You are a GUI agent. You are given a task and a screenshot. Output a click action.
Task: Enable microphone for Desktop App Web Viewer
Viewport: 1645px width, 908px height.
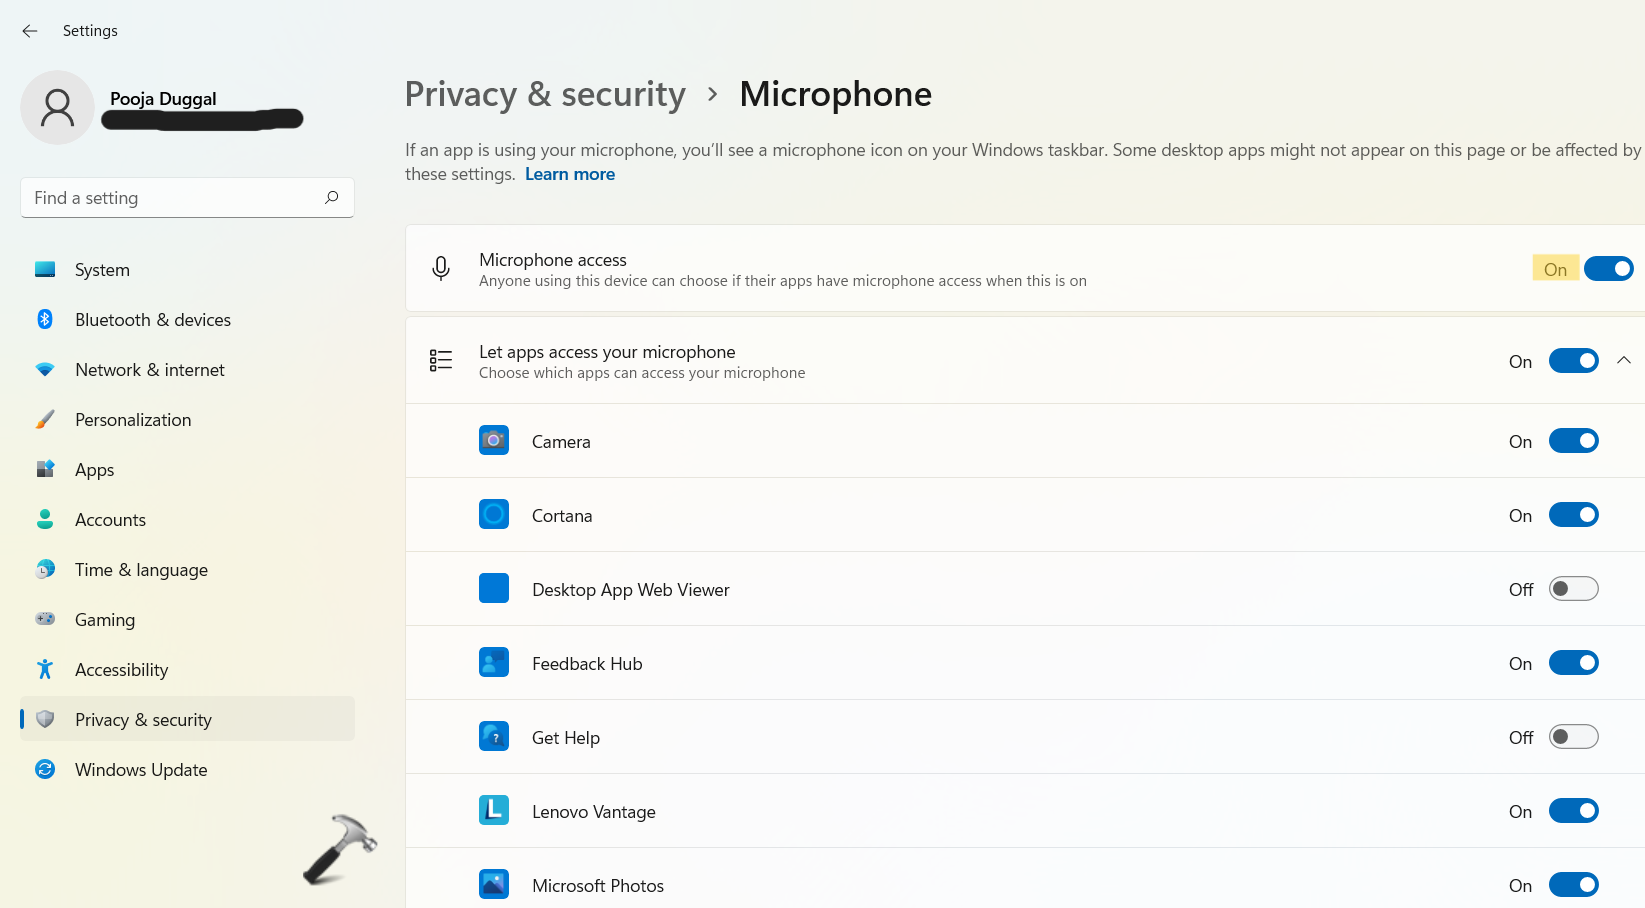pyautogui.click(x=1573, y=589)
